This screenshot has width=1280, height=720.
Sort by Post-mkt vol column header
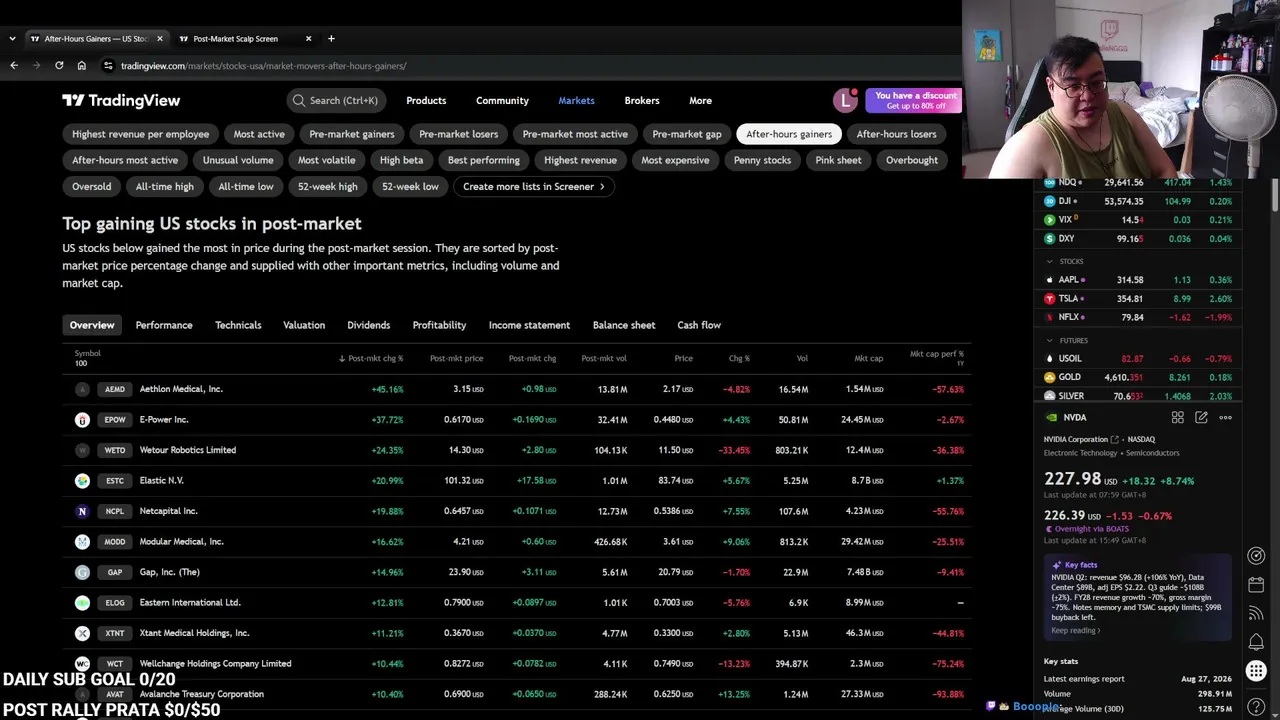click(603, 358)
